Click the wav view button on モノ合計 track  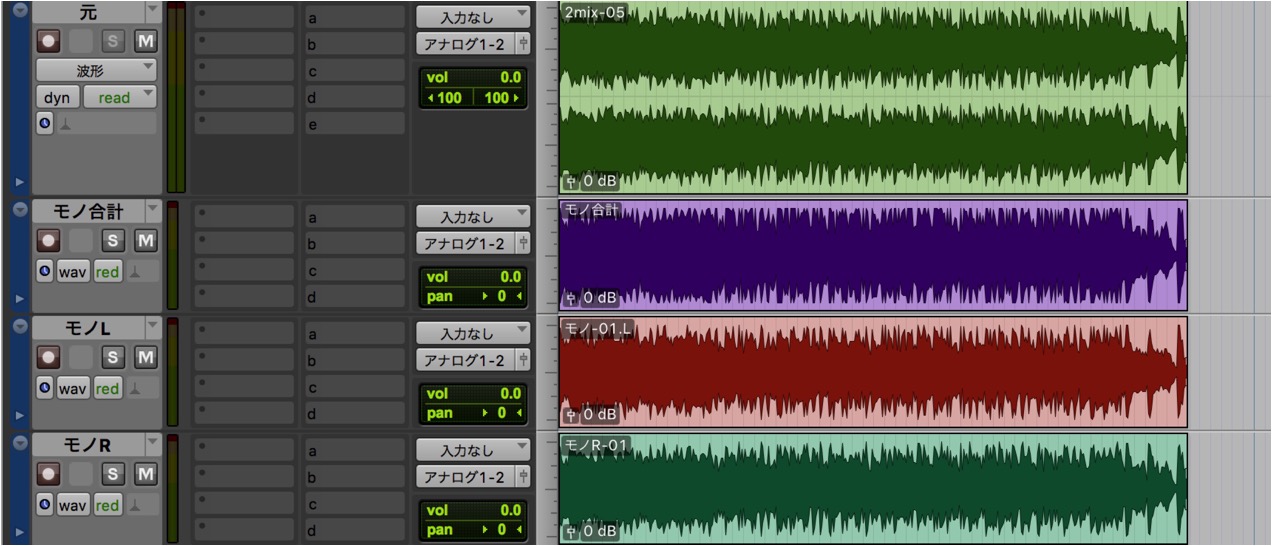[x=73, y=271]
